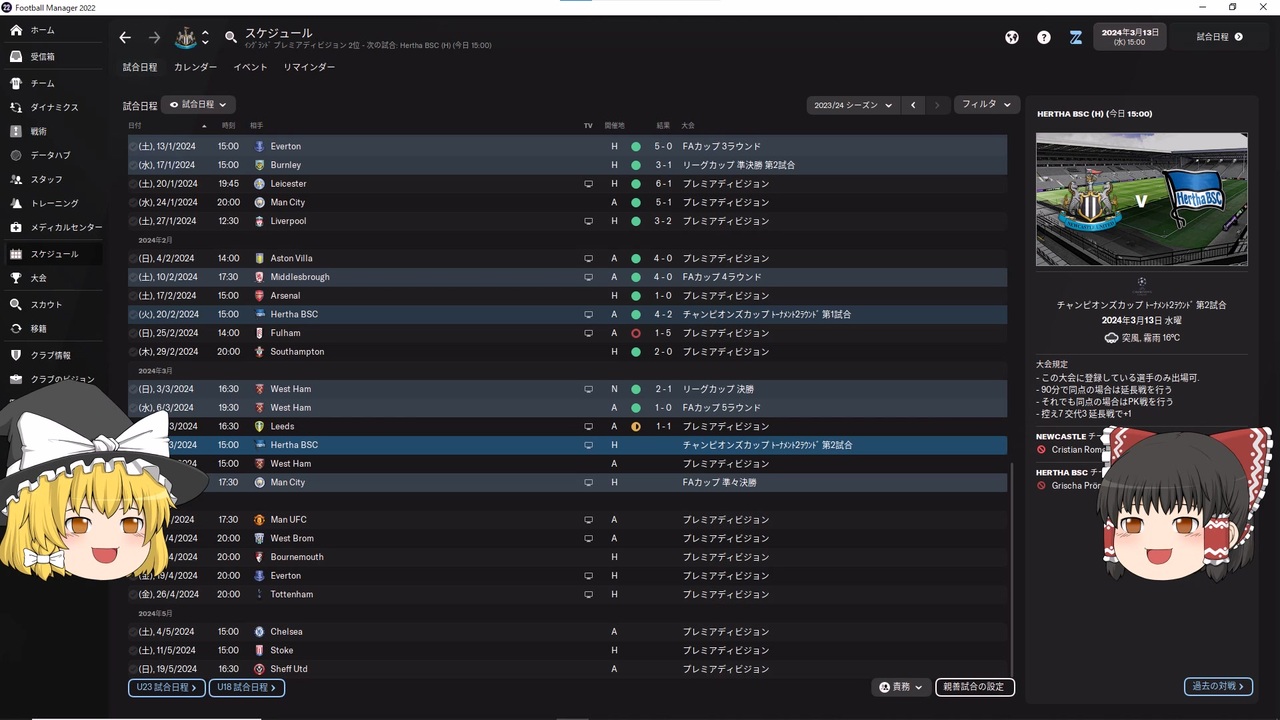The height and width of the screenshot is (720, 1280).
Task: Toggle the circle on the Sheff Utd 19/5/2024 row
Action: tap(134, 669)
